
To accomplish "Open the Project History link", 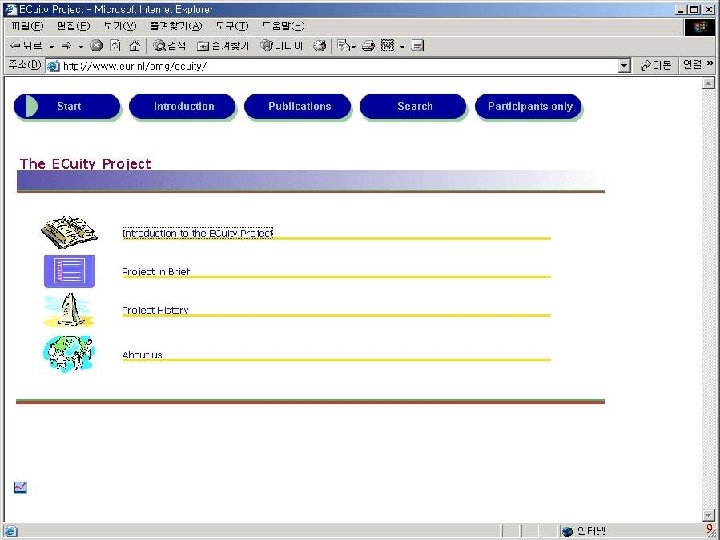I will coord(155,310).
